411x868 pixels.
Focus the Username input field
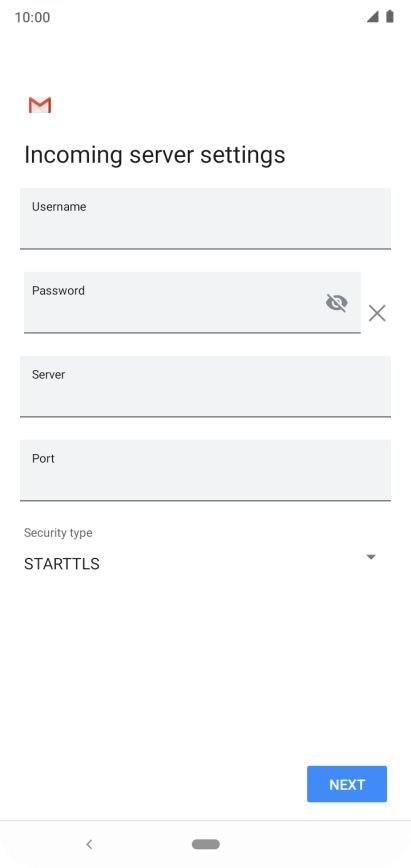[x=206, y=219]
